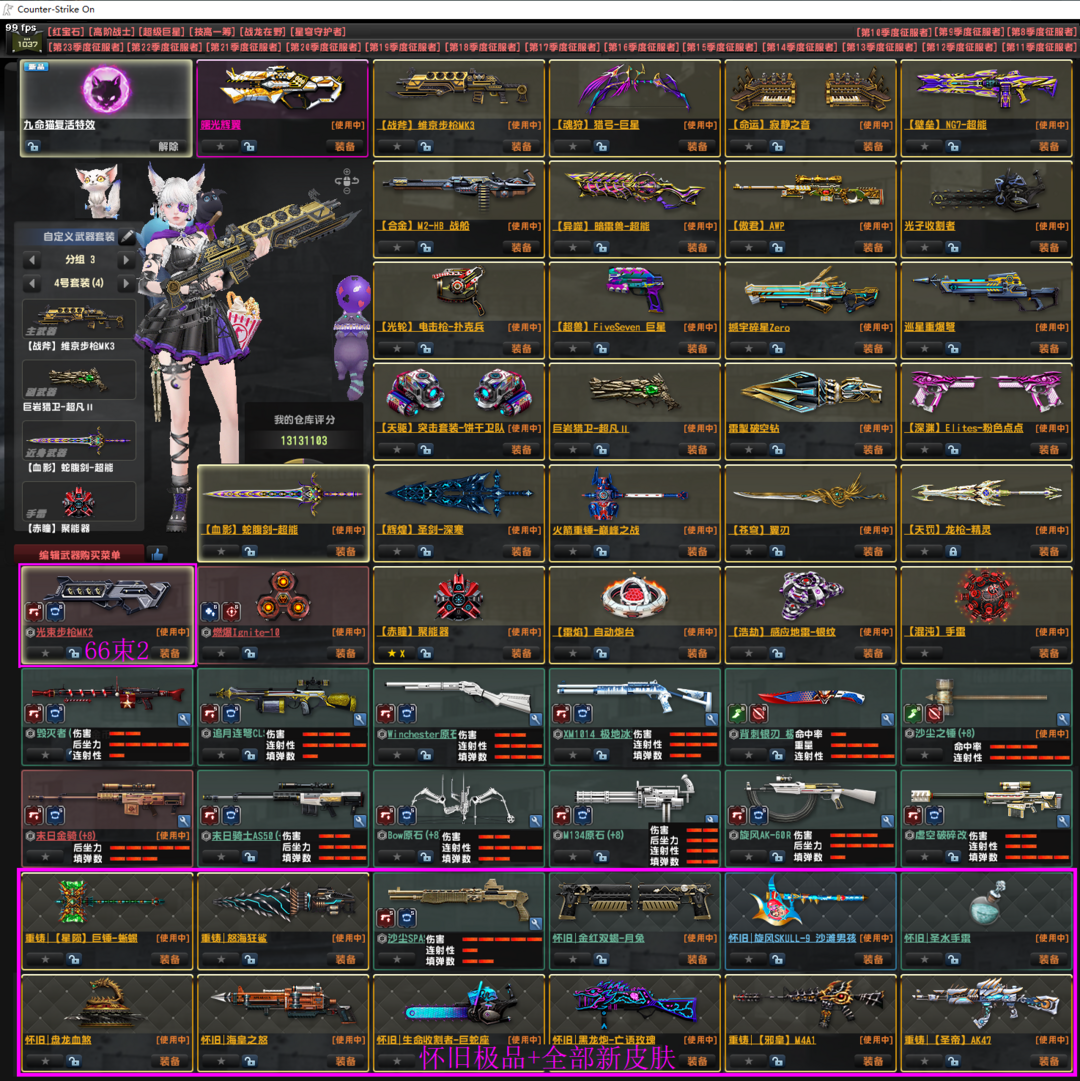Open the 编辑武器购买菜单 button
The height and width of the screenshot is (1081, 1080).
[x=80, y=555]
